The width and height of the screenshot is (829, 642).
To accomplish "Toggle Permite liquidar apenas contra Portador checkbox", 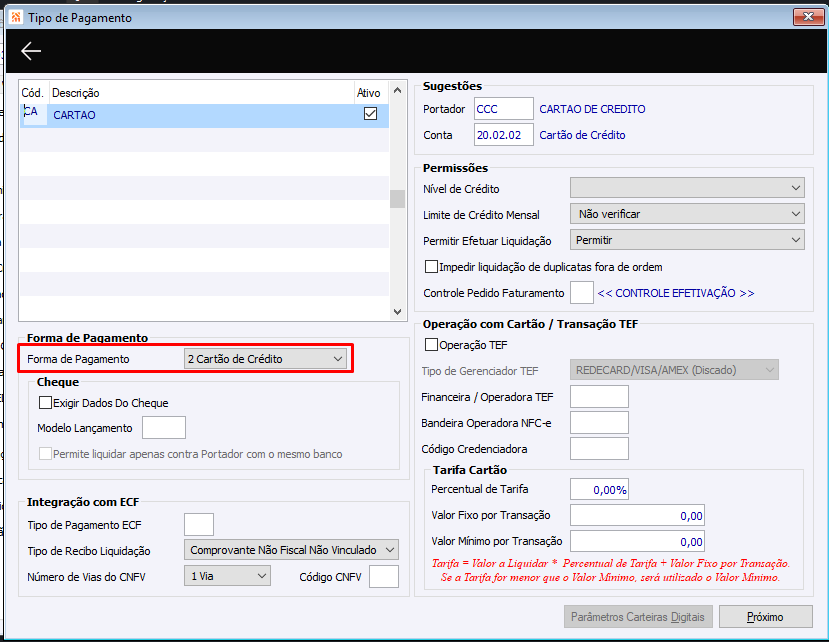I will (45, 454).
